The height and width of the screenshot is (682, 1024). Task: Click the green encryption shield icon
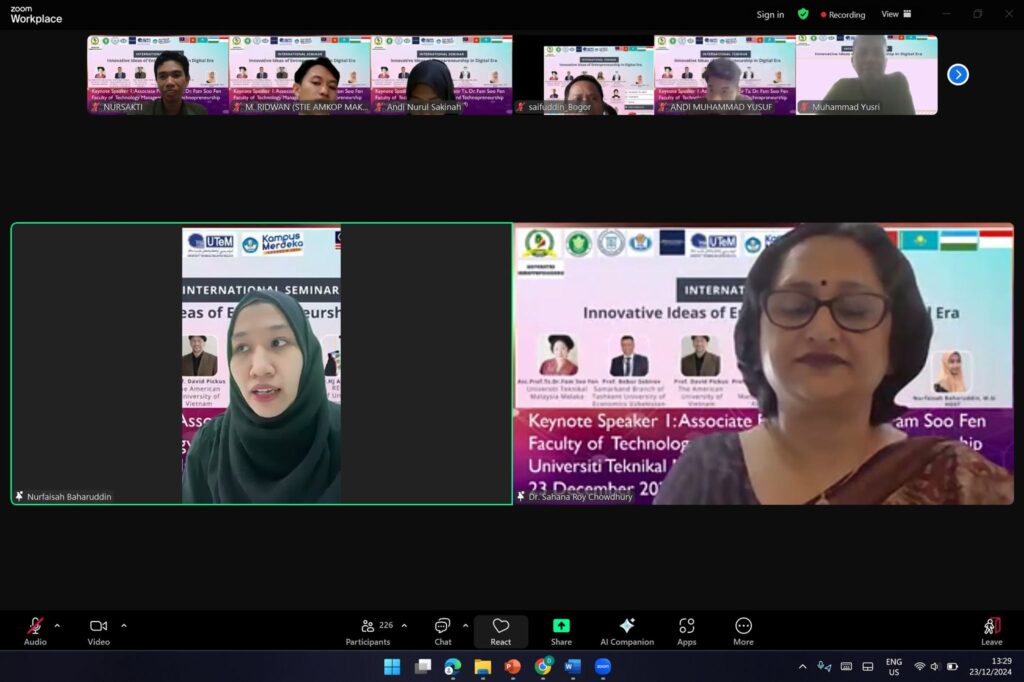tap(803, 14)
